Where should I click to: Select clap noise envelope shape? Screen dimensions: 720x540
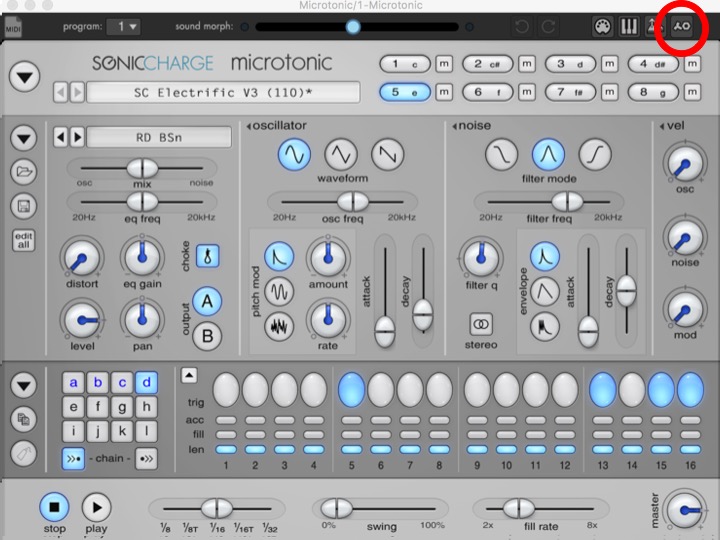click(545, 326)
